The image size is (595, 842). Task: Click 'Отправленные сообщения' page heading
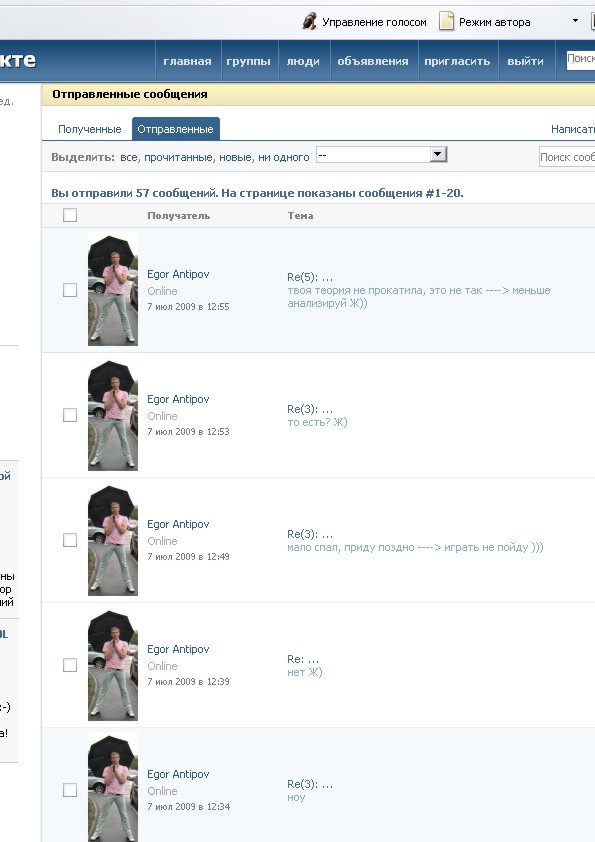pos(130,95)
